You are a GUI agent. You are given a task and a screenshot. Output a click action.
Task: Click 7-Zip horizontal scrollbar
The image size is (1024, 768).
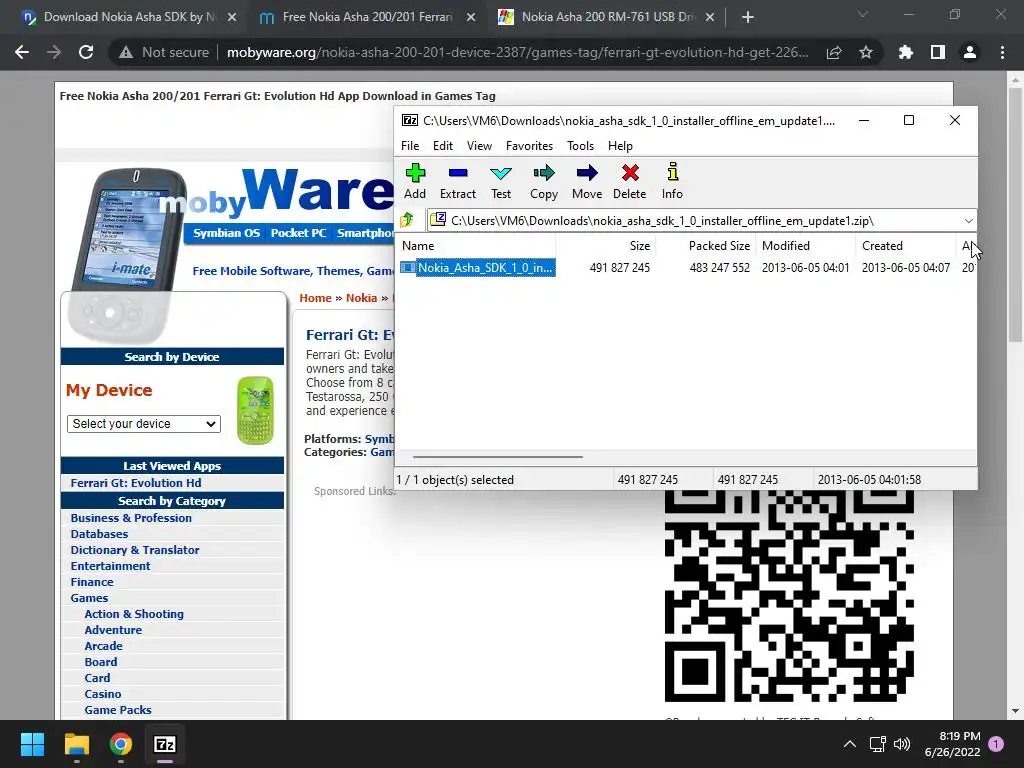coord(498,457)
